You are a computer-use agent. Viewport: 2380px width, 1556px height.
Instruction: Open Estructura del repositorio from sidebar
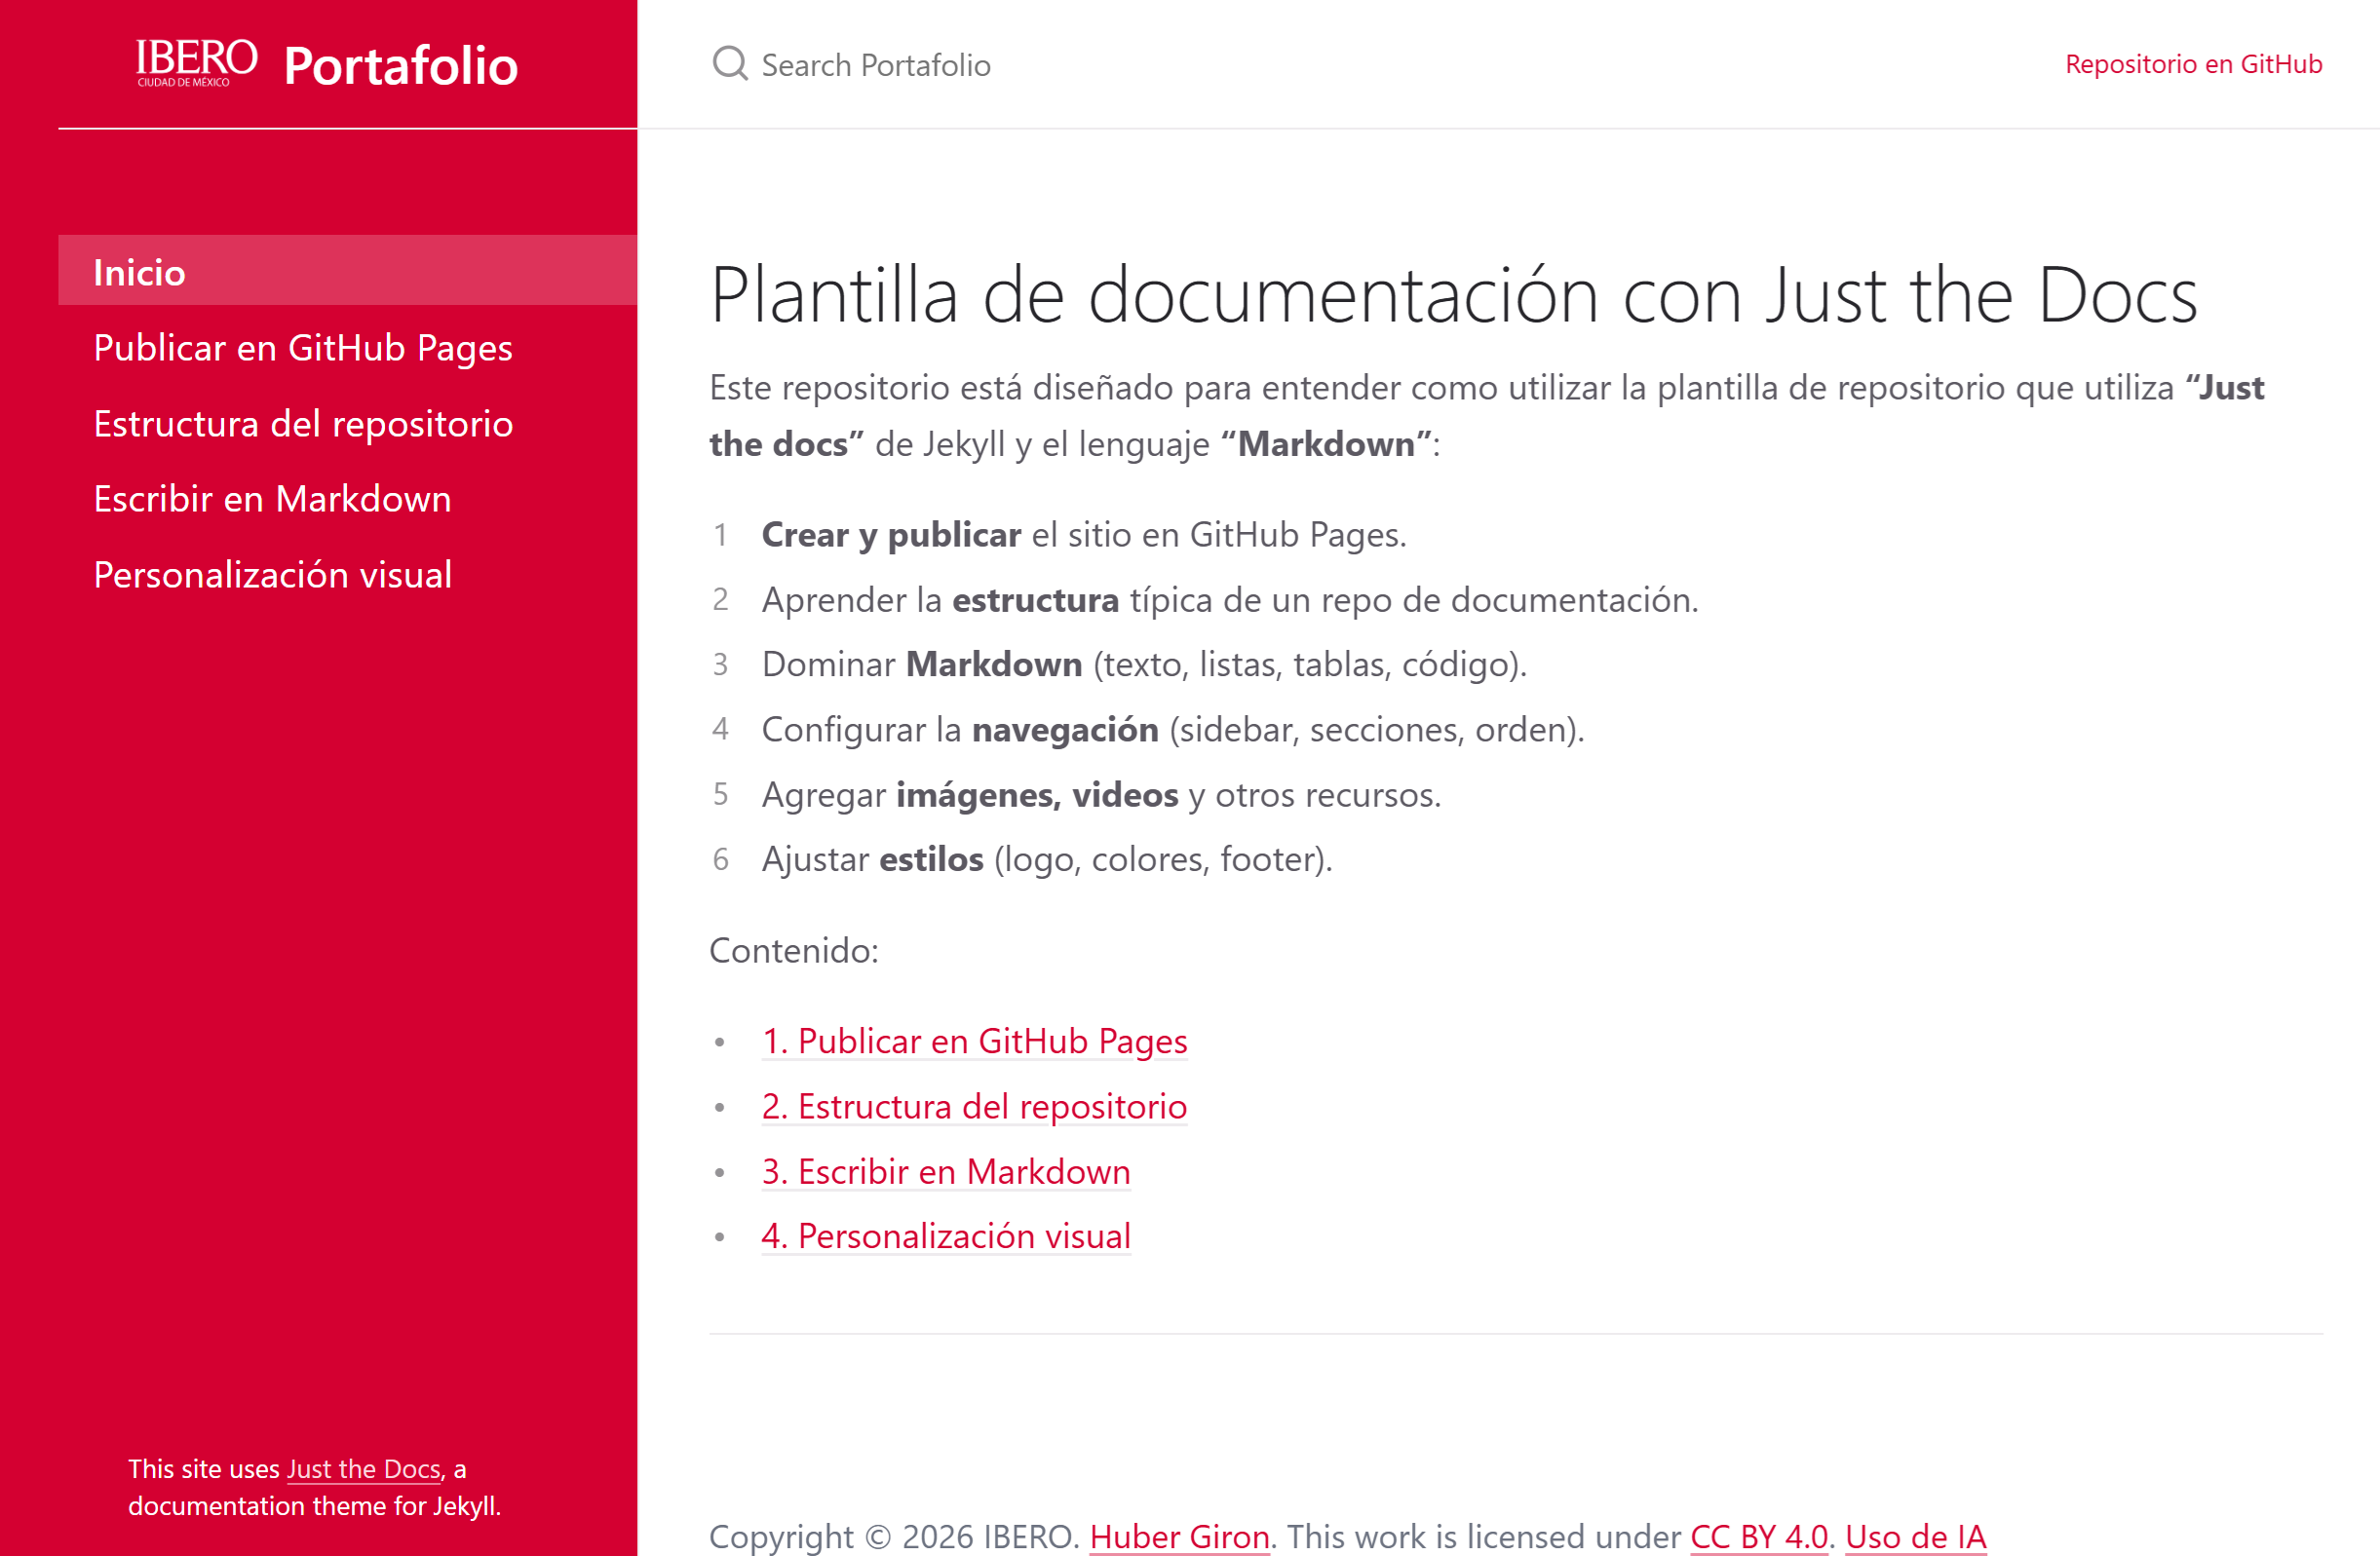(301, 424)
